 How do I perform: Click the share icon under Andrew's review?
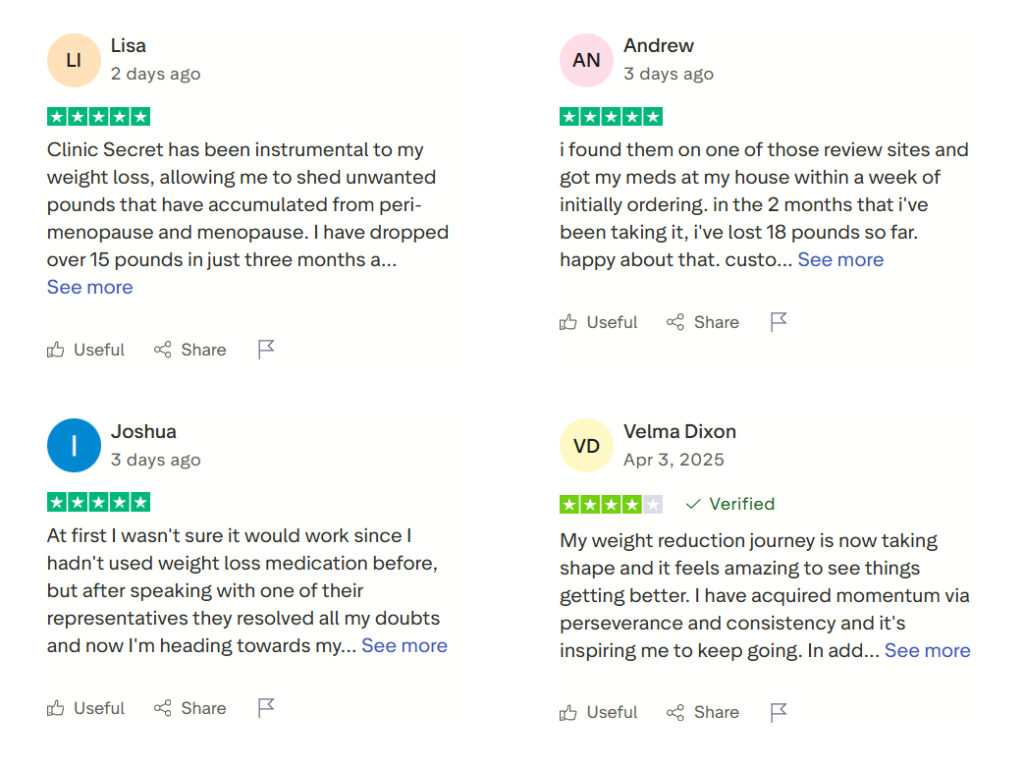tap(676, 322)
